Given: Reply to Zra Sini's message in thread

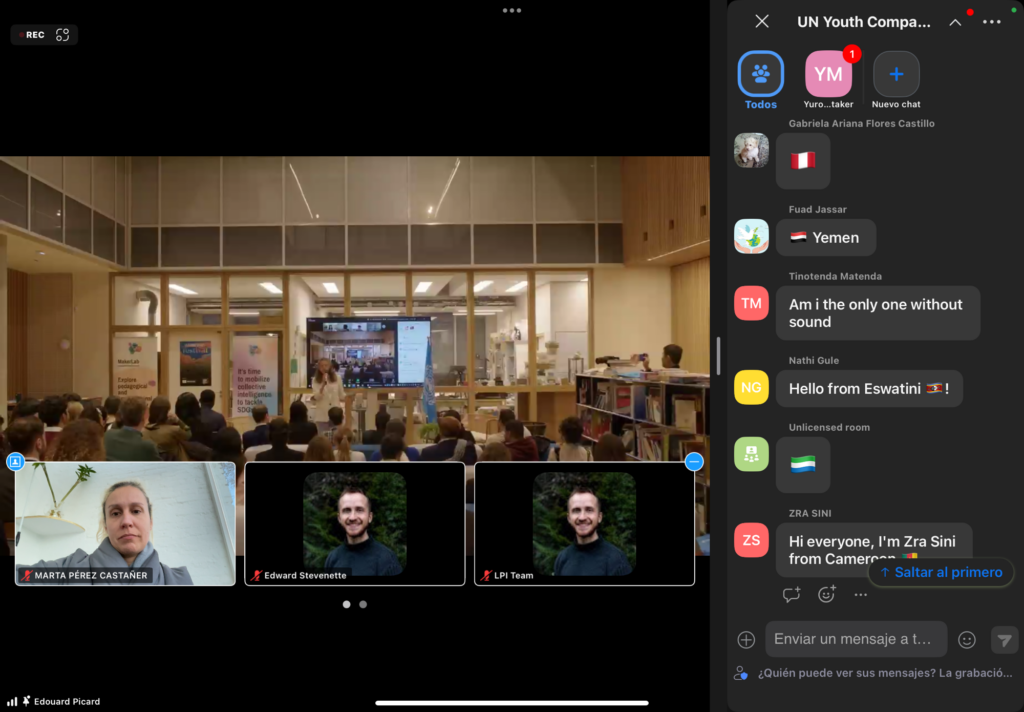Looking at the screenshot, I should tap(791, 594).
